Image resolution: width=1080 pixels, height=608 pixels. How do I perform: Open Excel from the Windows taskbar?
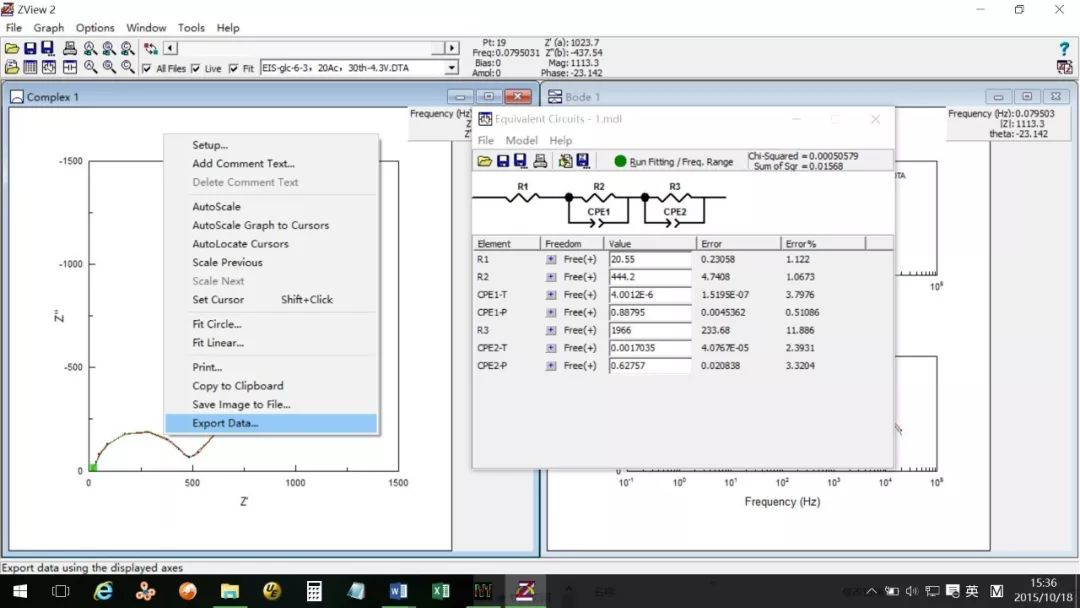(x=441, y=591)
